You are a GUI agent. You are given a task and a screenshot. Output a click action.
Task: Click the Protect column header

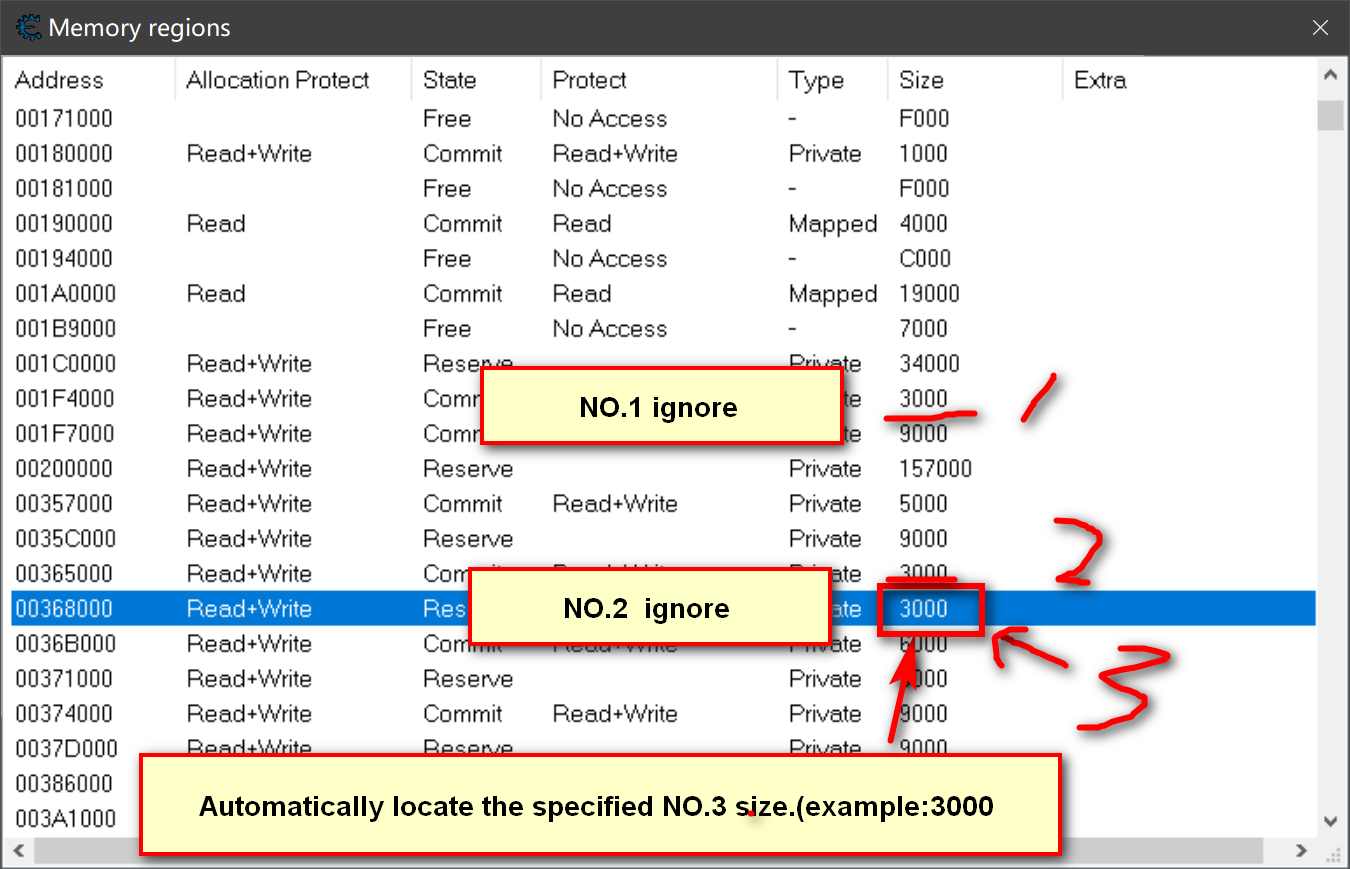coord(590,81)
